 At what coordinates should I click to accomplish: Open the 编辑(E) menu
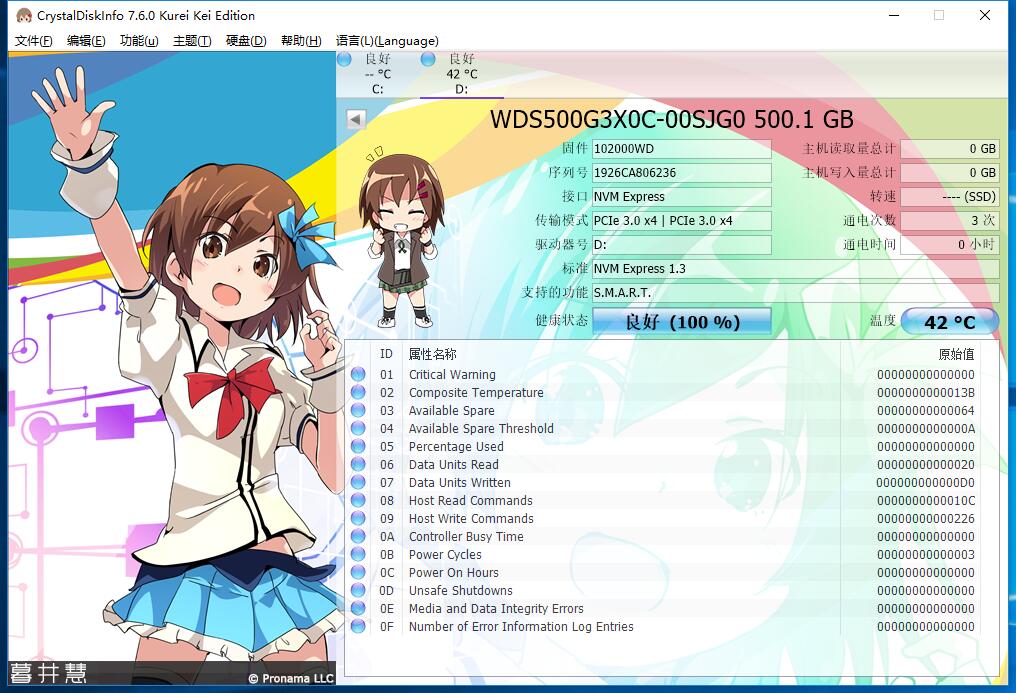point(86,41)
